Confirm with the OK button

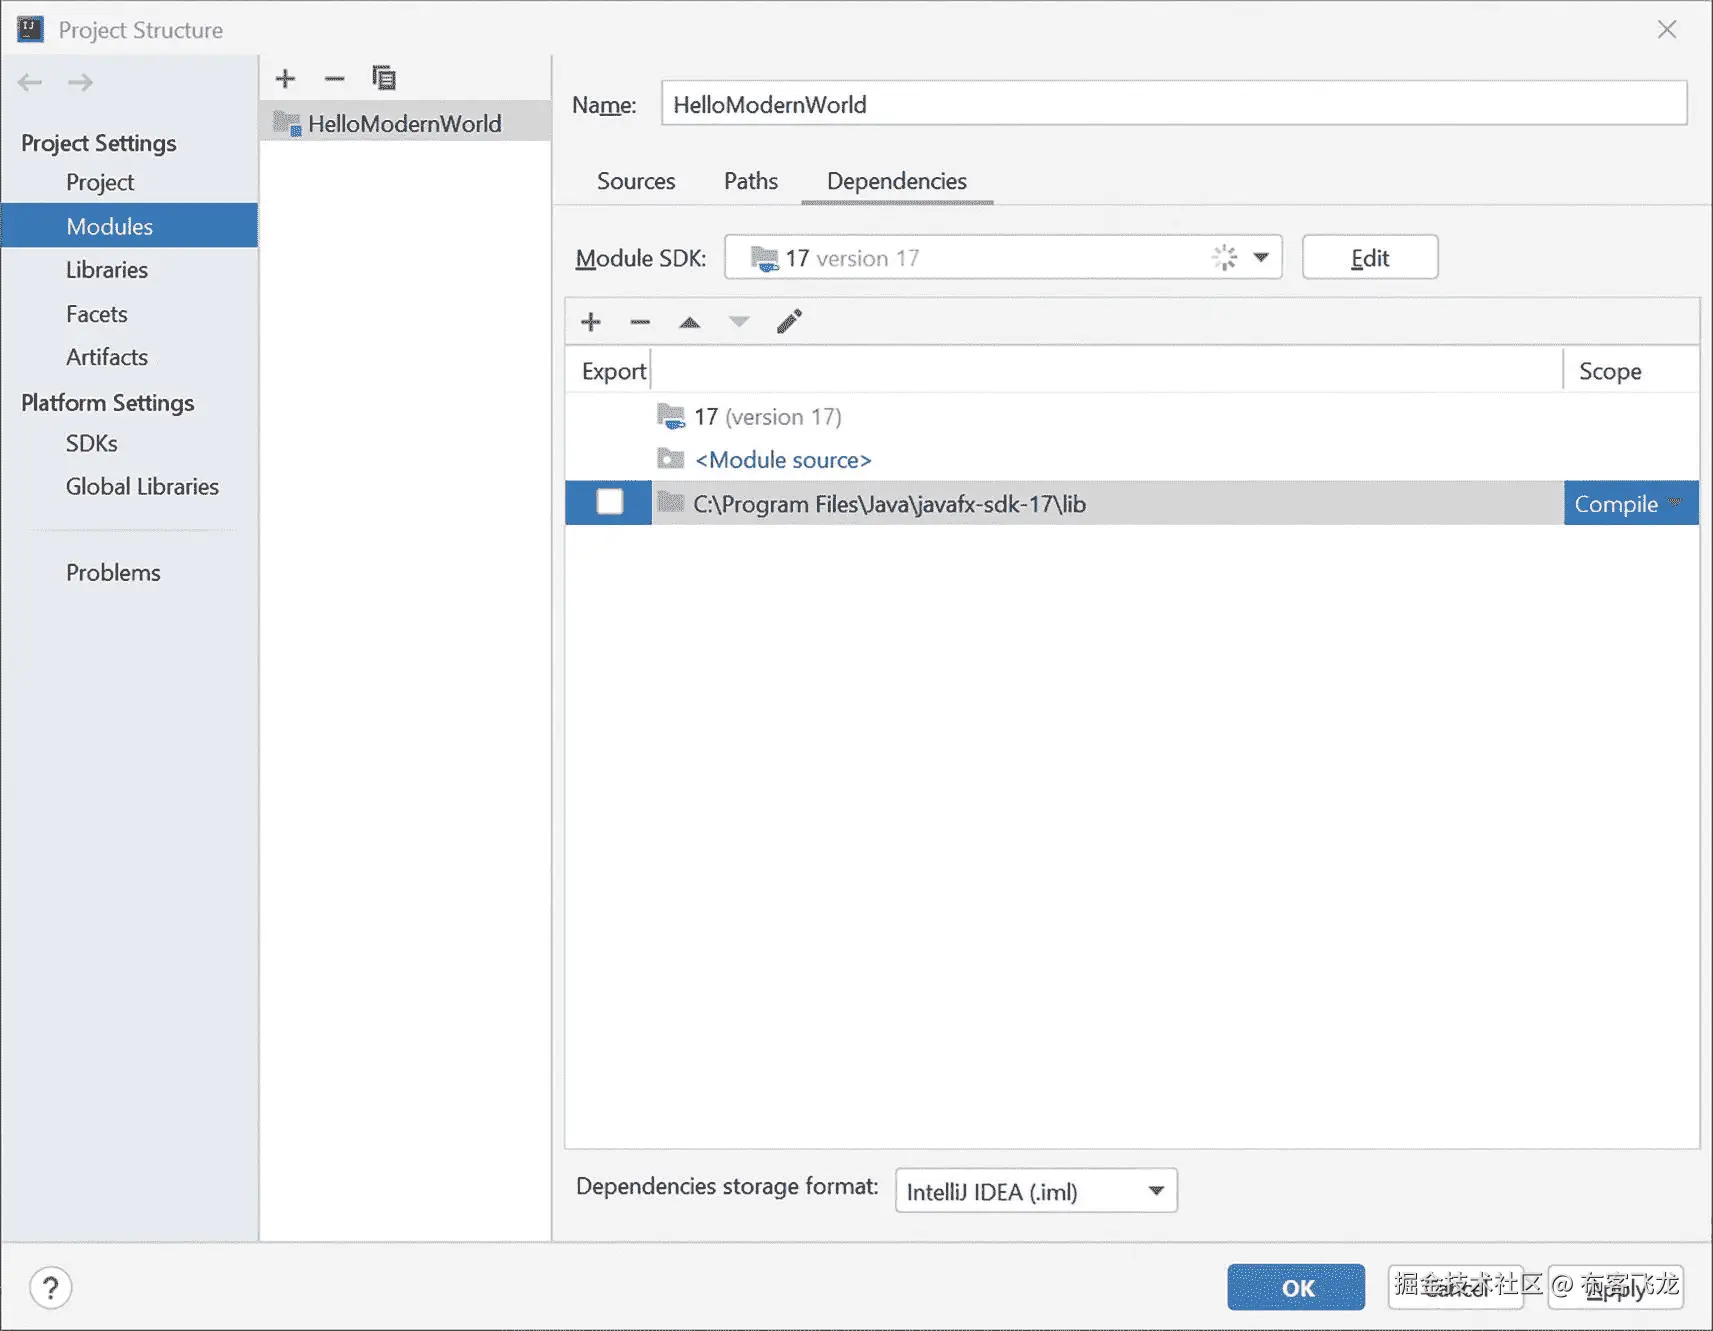tap(1296, 1288)
